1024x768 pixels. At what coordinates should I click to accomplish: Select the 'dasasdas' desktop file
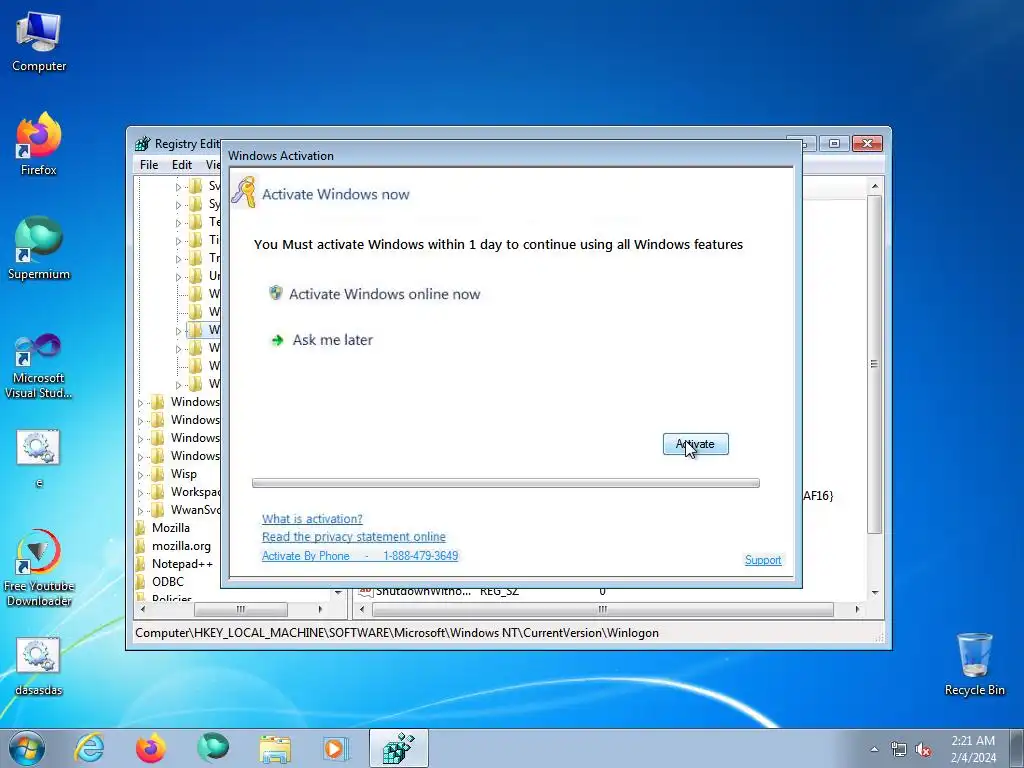click(39, 666)
